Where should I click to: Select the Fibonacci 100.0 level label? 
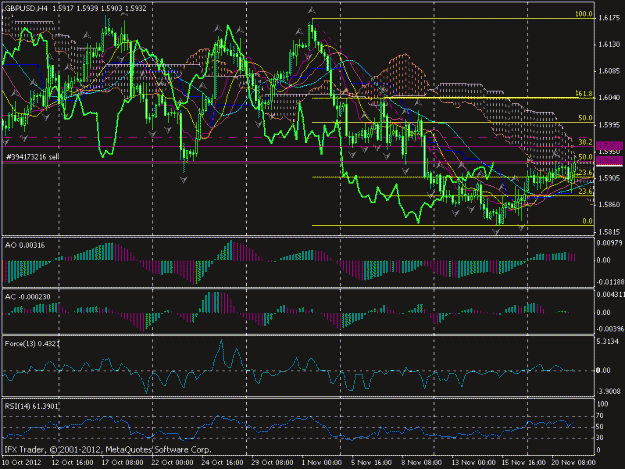point(584,14)
